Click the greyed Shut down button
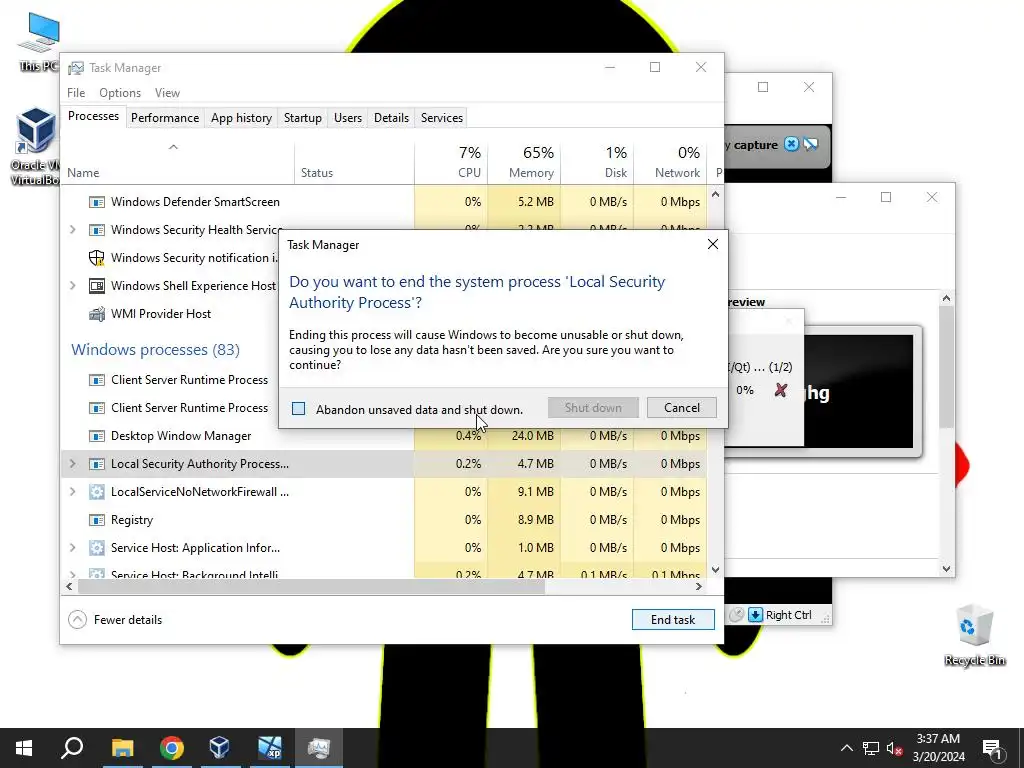The width and height of the screenshot is (1024, 768). pos(593,408)
